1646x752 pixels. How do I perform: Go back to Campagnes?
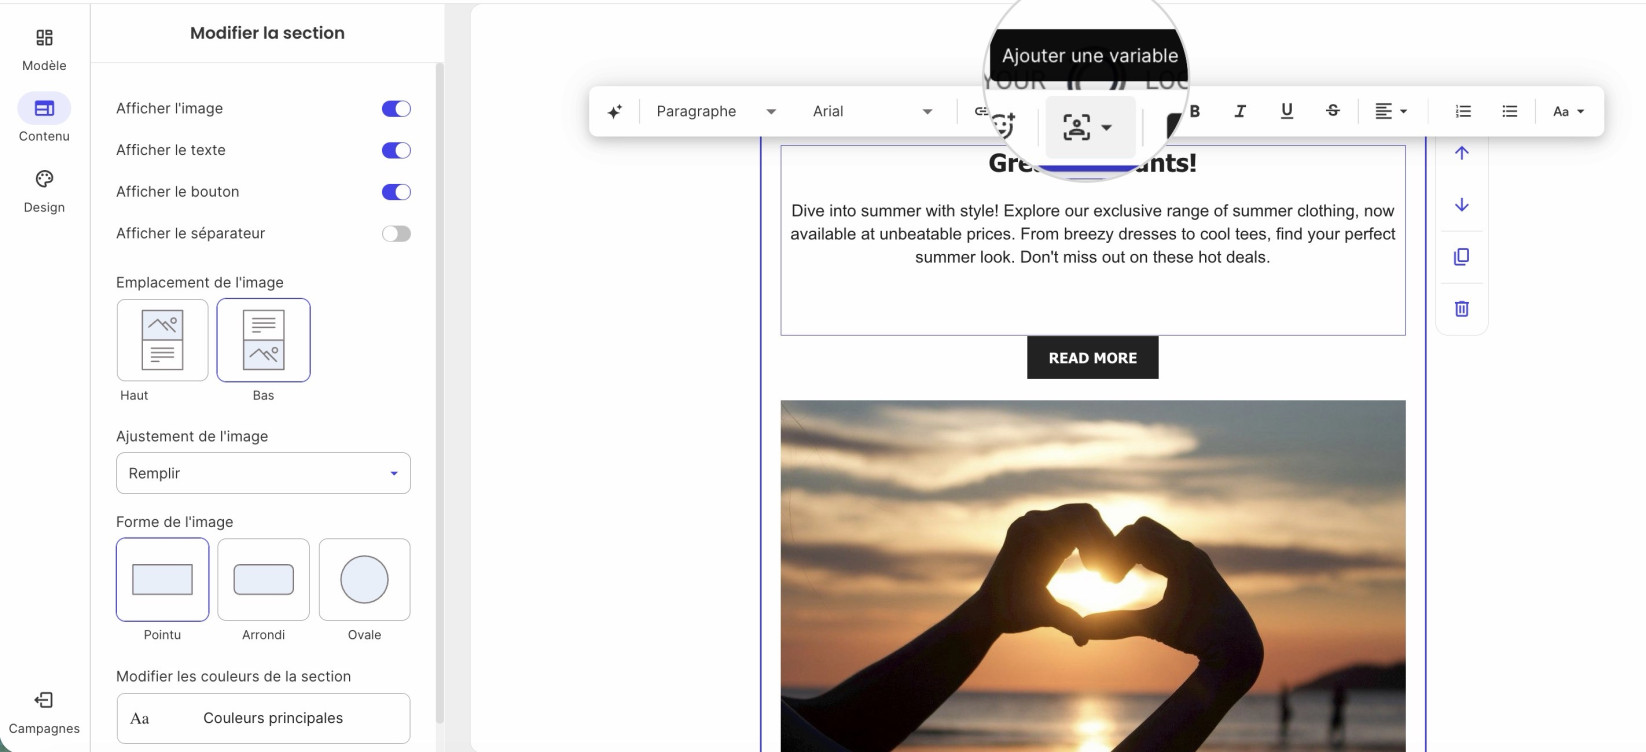coord(44,712)
